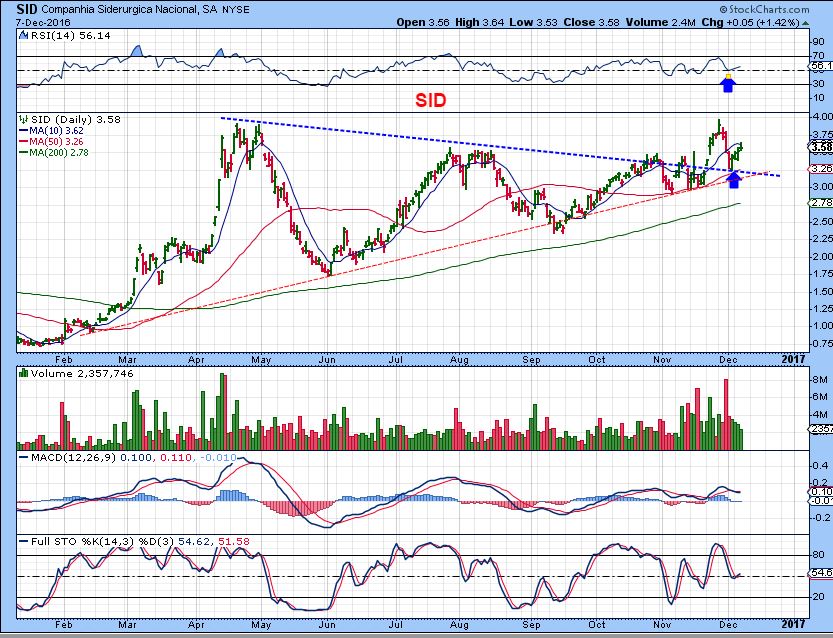Image resolution: width=833 pixels, height=638 pixels.
Task: Click the May label under the price chart
Action: (x=261, y=360)
